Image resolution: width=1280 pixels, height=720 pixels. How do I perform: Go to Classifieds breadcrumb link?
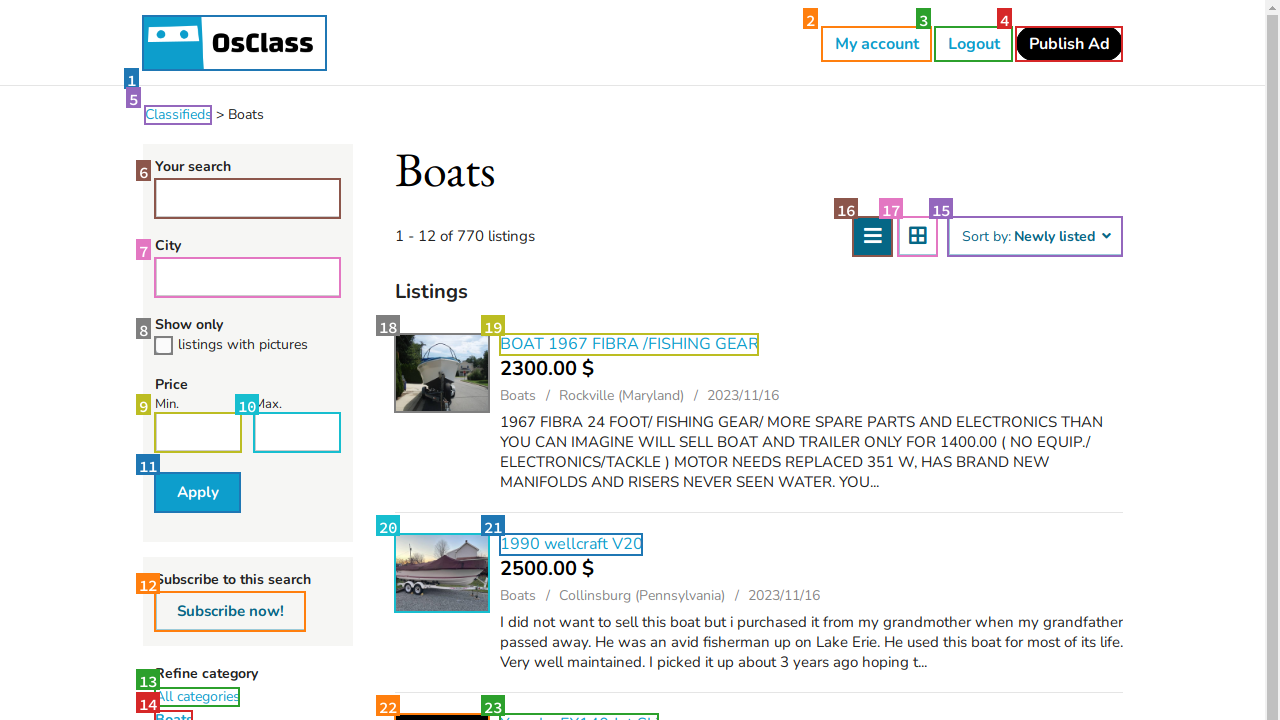click(x=178, y=115)
